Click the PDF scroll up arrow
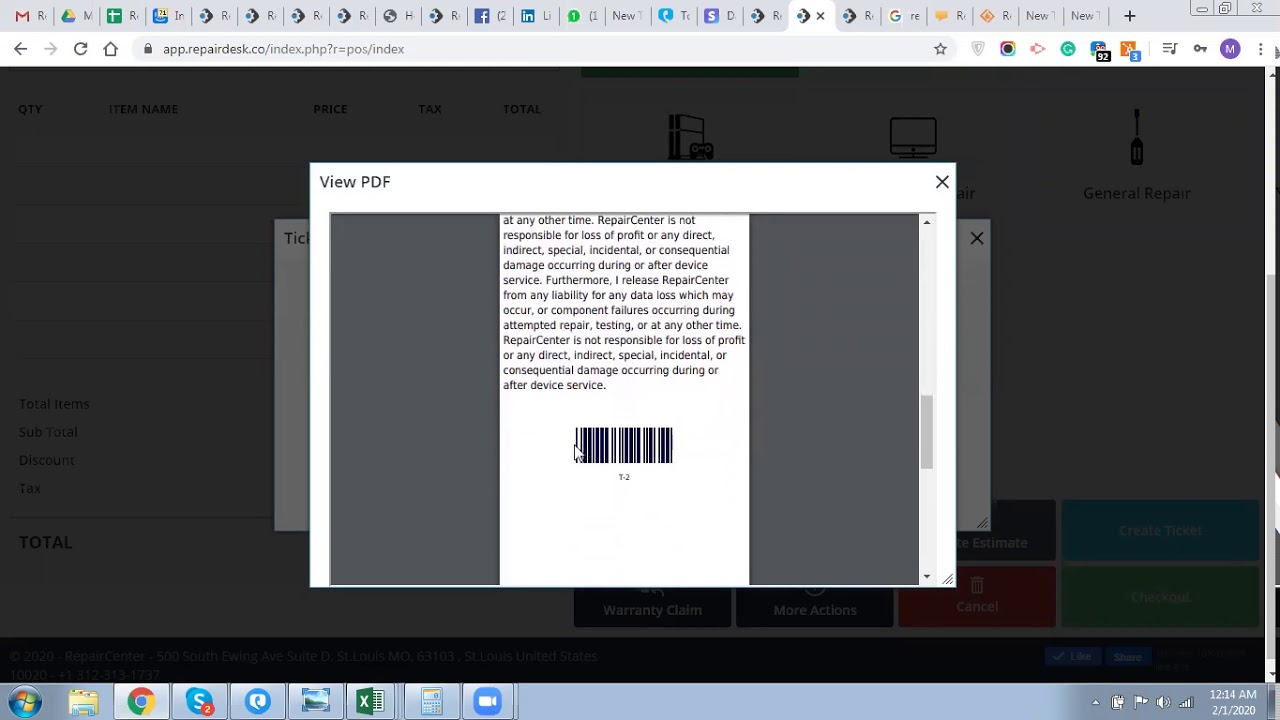The image size is (1280, 720). click(927, 222)
